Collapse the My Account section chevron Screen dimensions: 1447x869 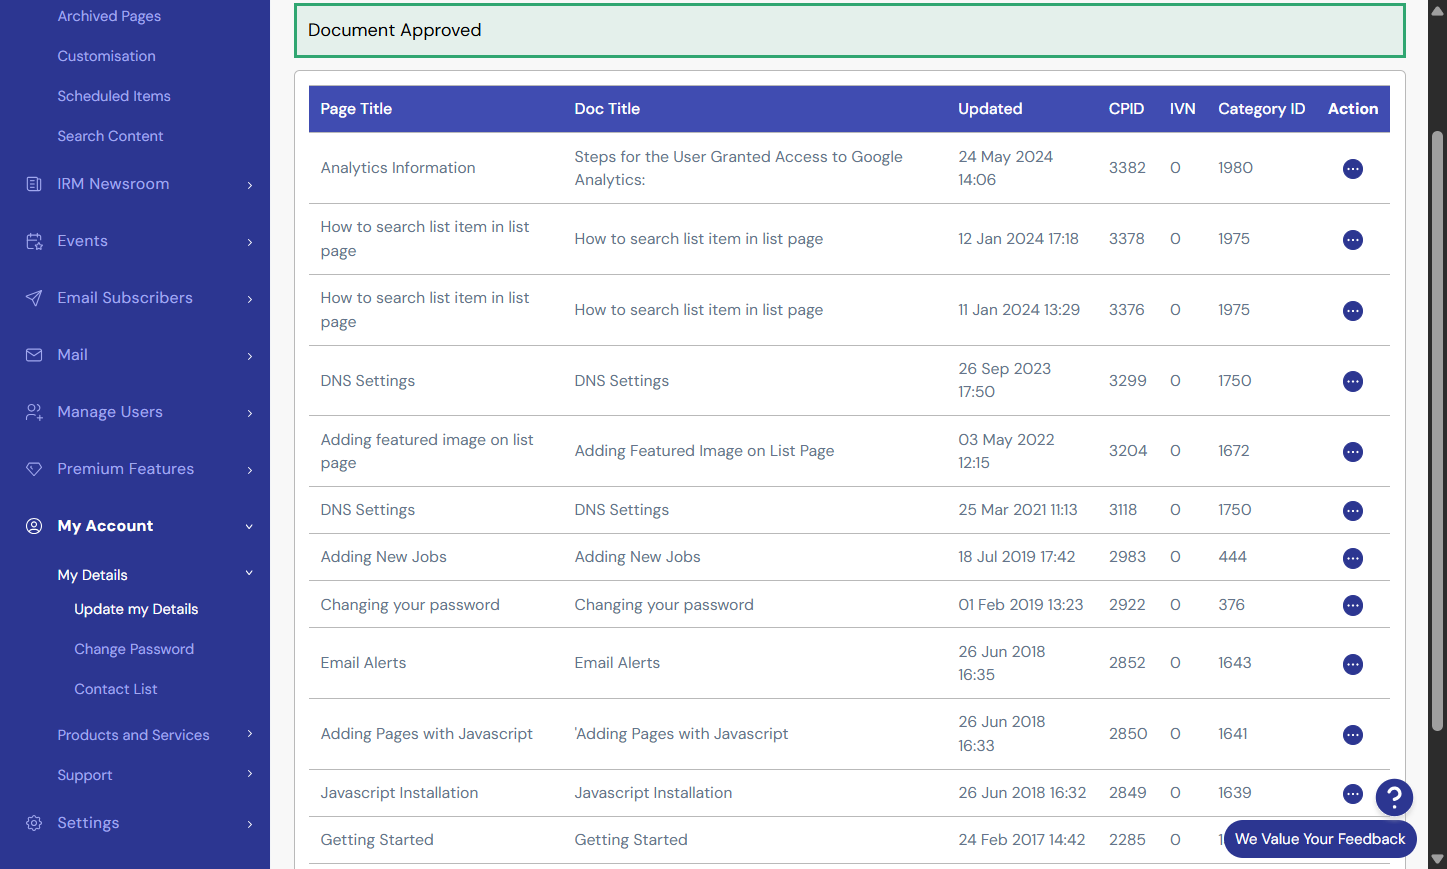(250, 527)
